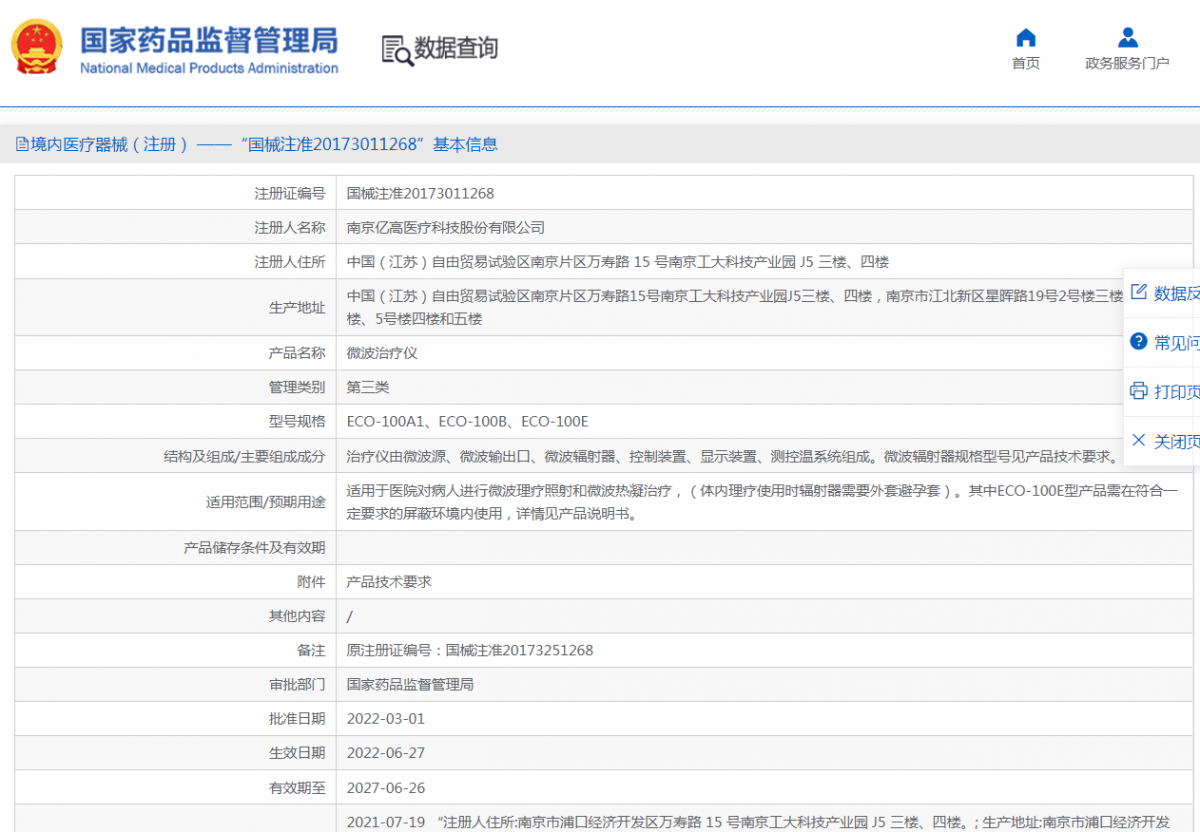This screenshot has height=832, width=1200.
Task: Open the 政务服务门户 text link
Action: coord(1127,63)
